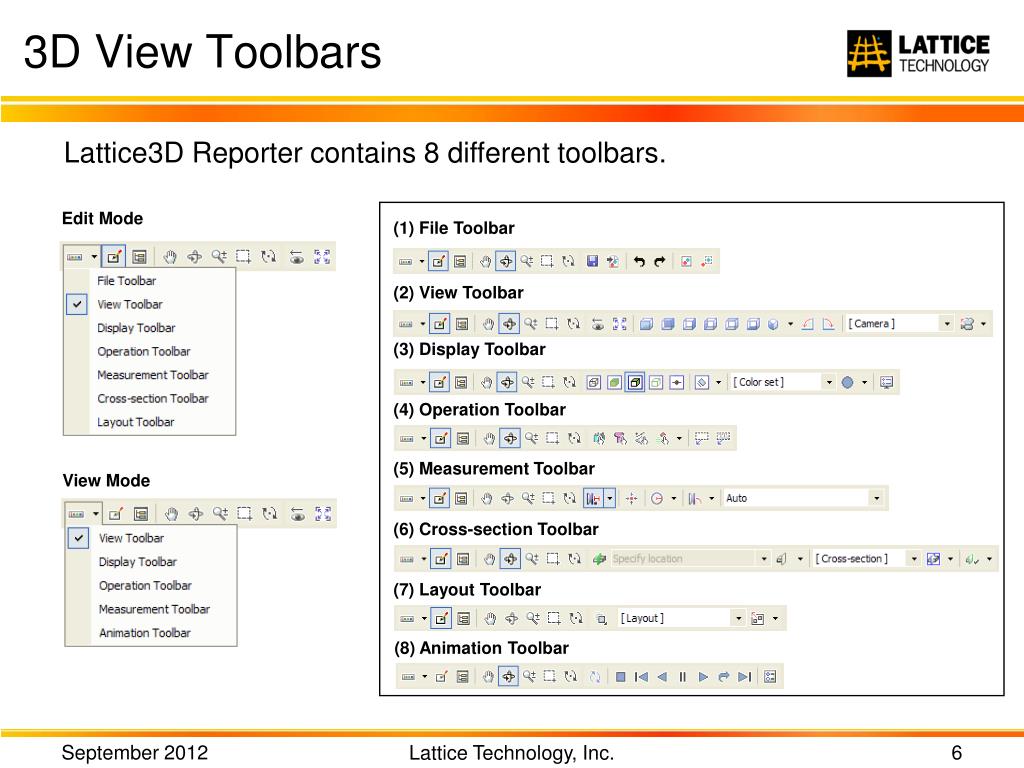Click the fit-all icon in Edit Mode toolbar

coord(322,257)
